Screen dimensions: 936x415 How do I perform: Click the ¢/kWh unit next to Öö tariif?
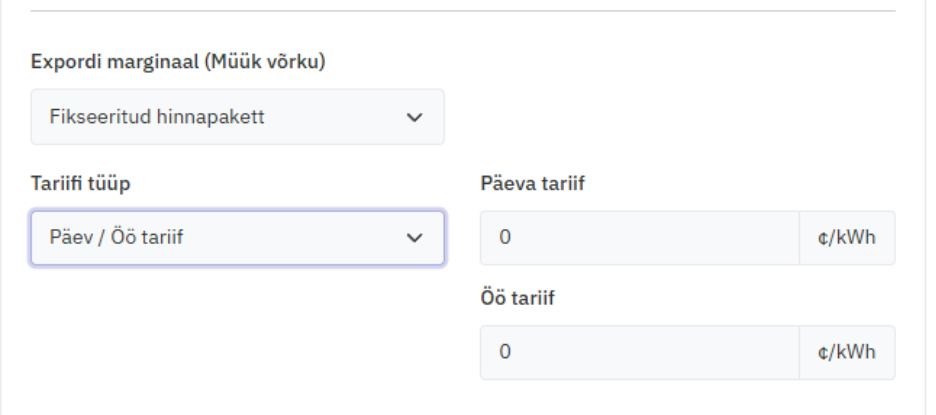tap(847, 352)
